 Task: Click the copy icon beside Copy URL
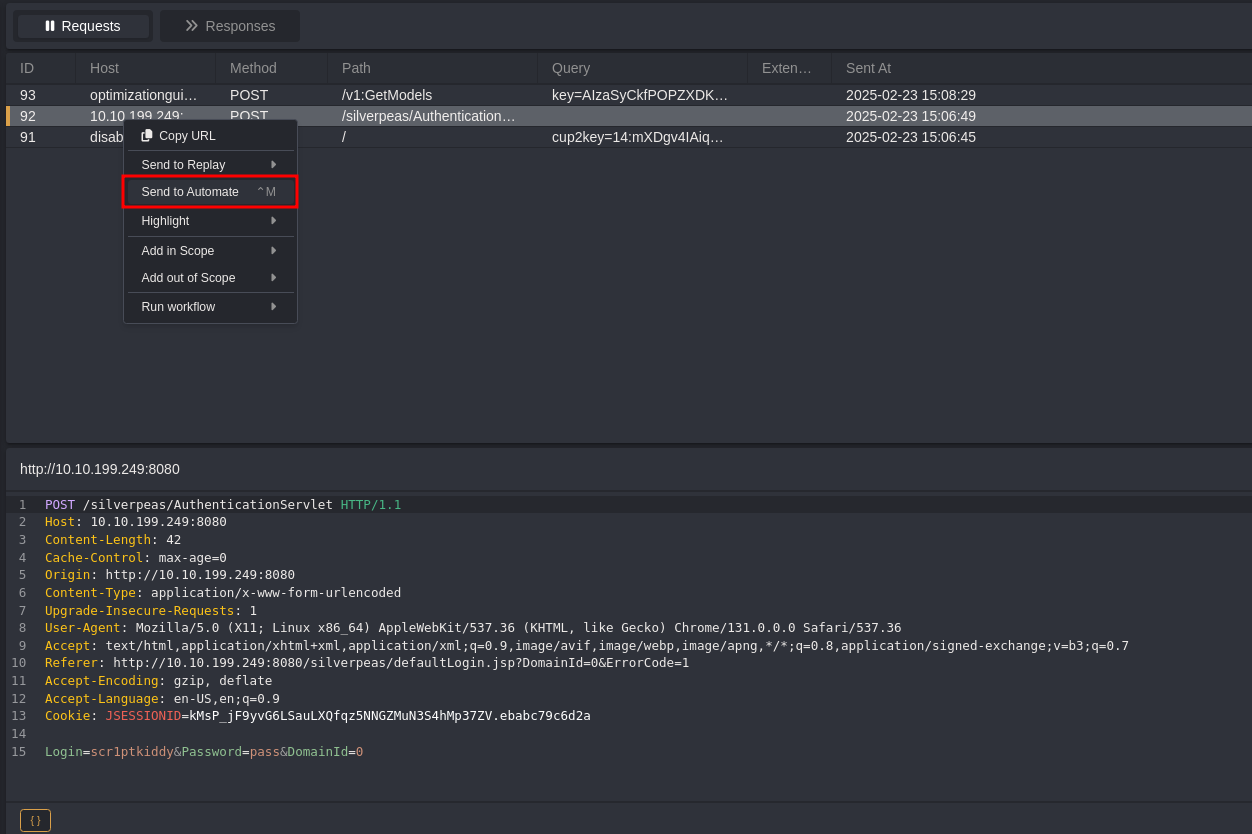[147, 135]
